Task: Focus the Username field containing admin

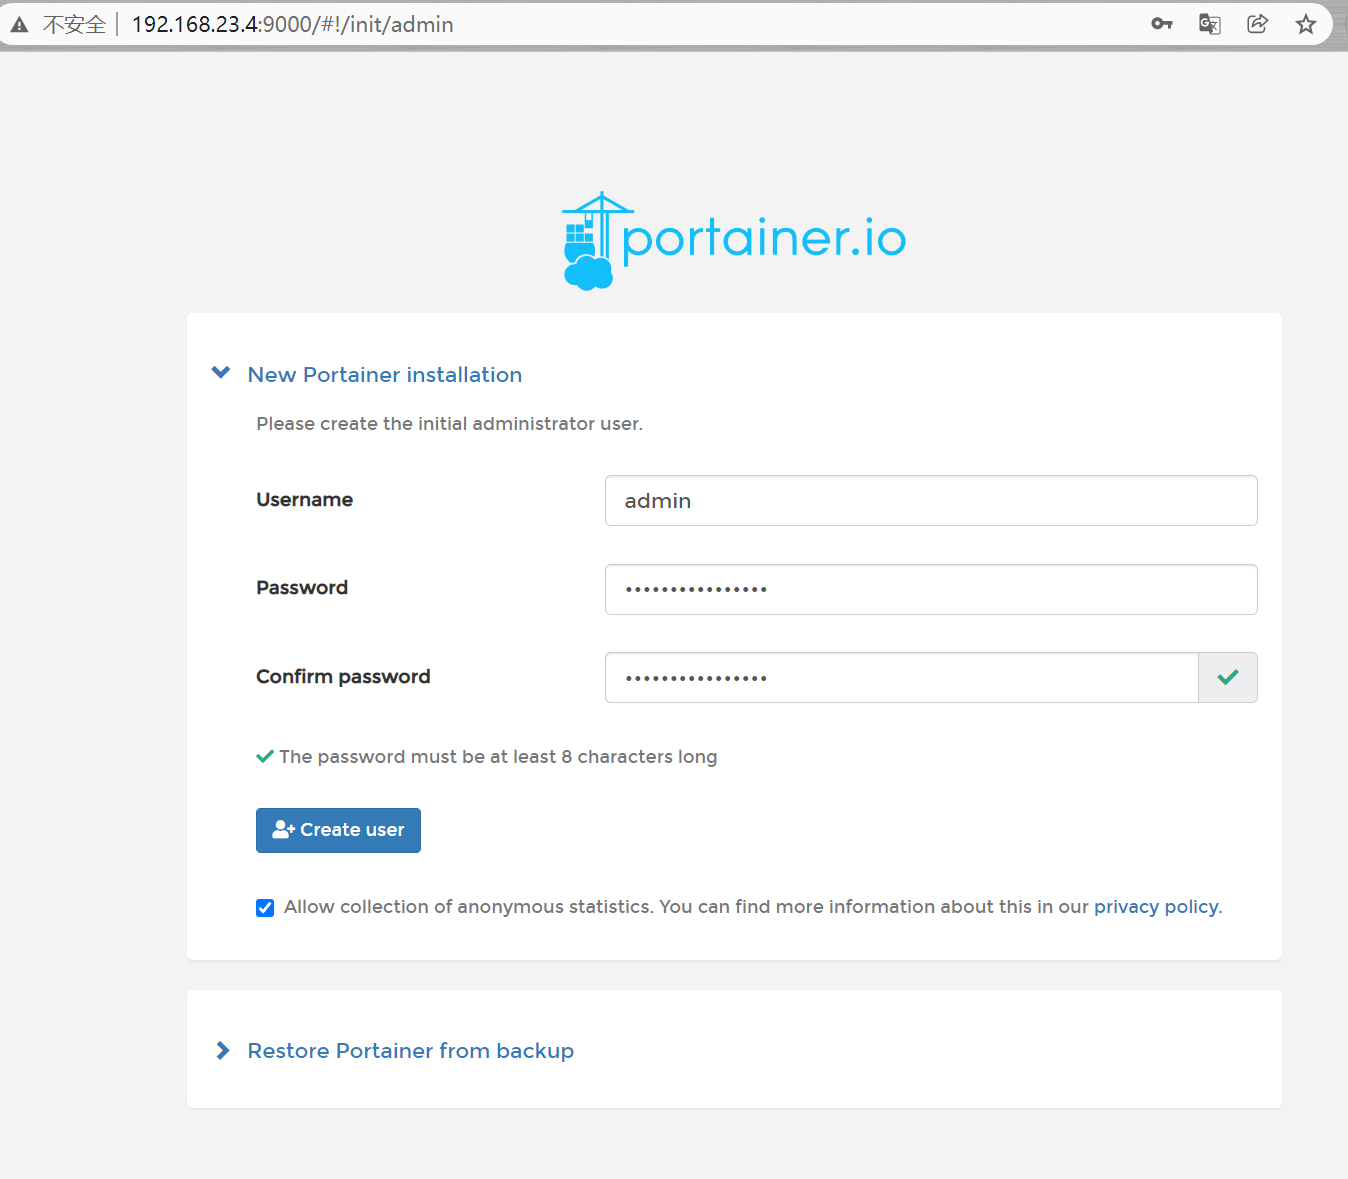Action: click(x=931, y=500)
